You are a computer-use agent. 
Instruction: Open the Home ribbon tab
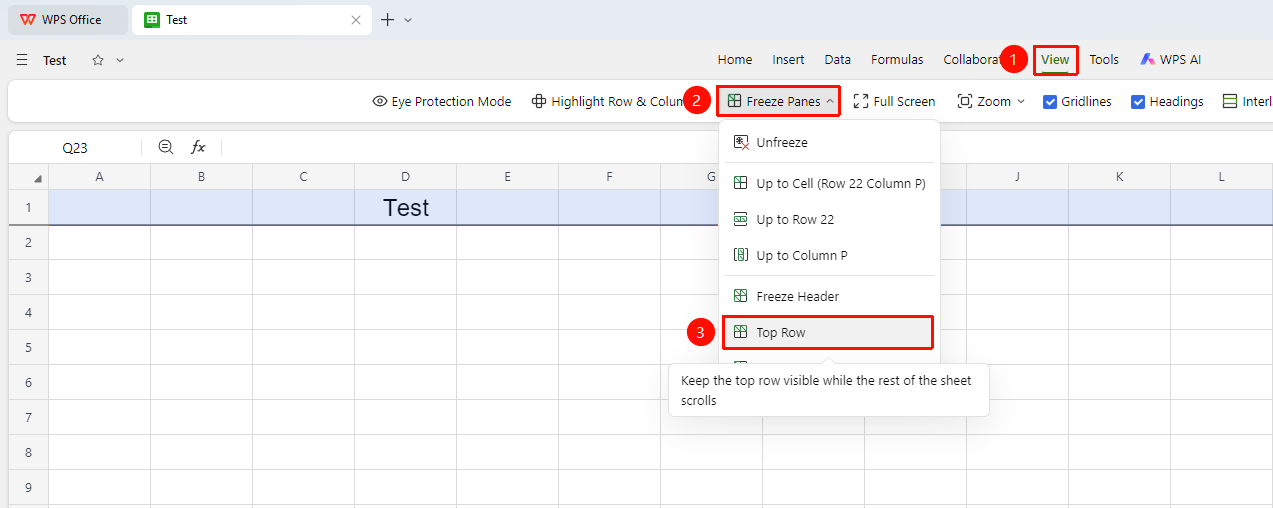click(x=735, y=60)
